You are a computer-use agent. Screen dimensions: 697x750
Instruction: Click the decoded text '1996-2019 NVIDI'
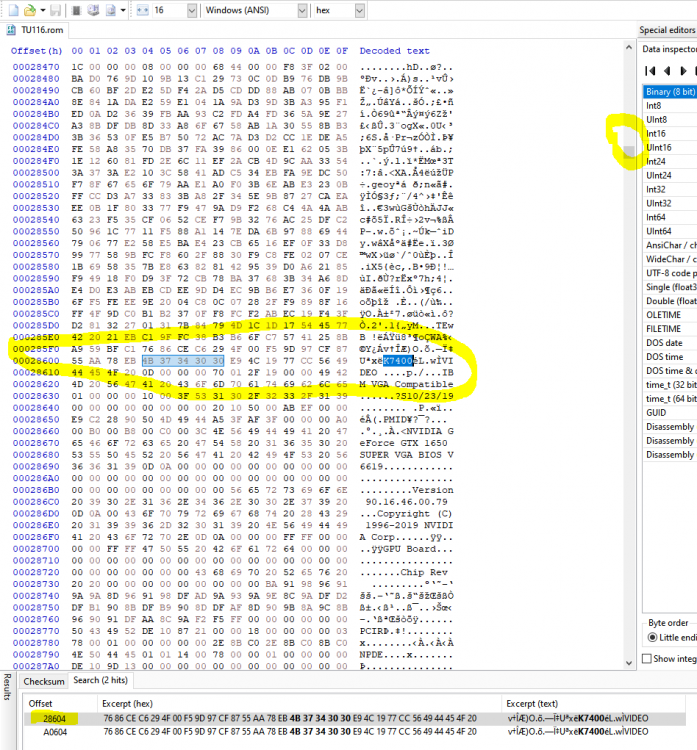coord(409,525)
